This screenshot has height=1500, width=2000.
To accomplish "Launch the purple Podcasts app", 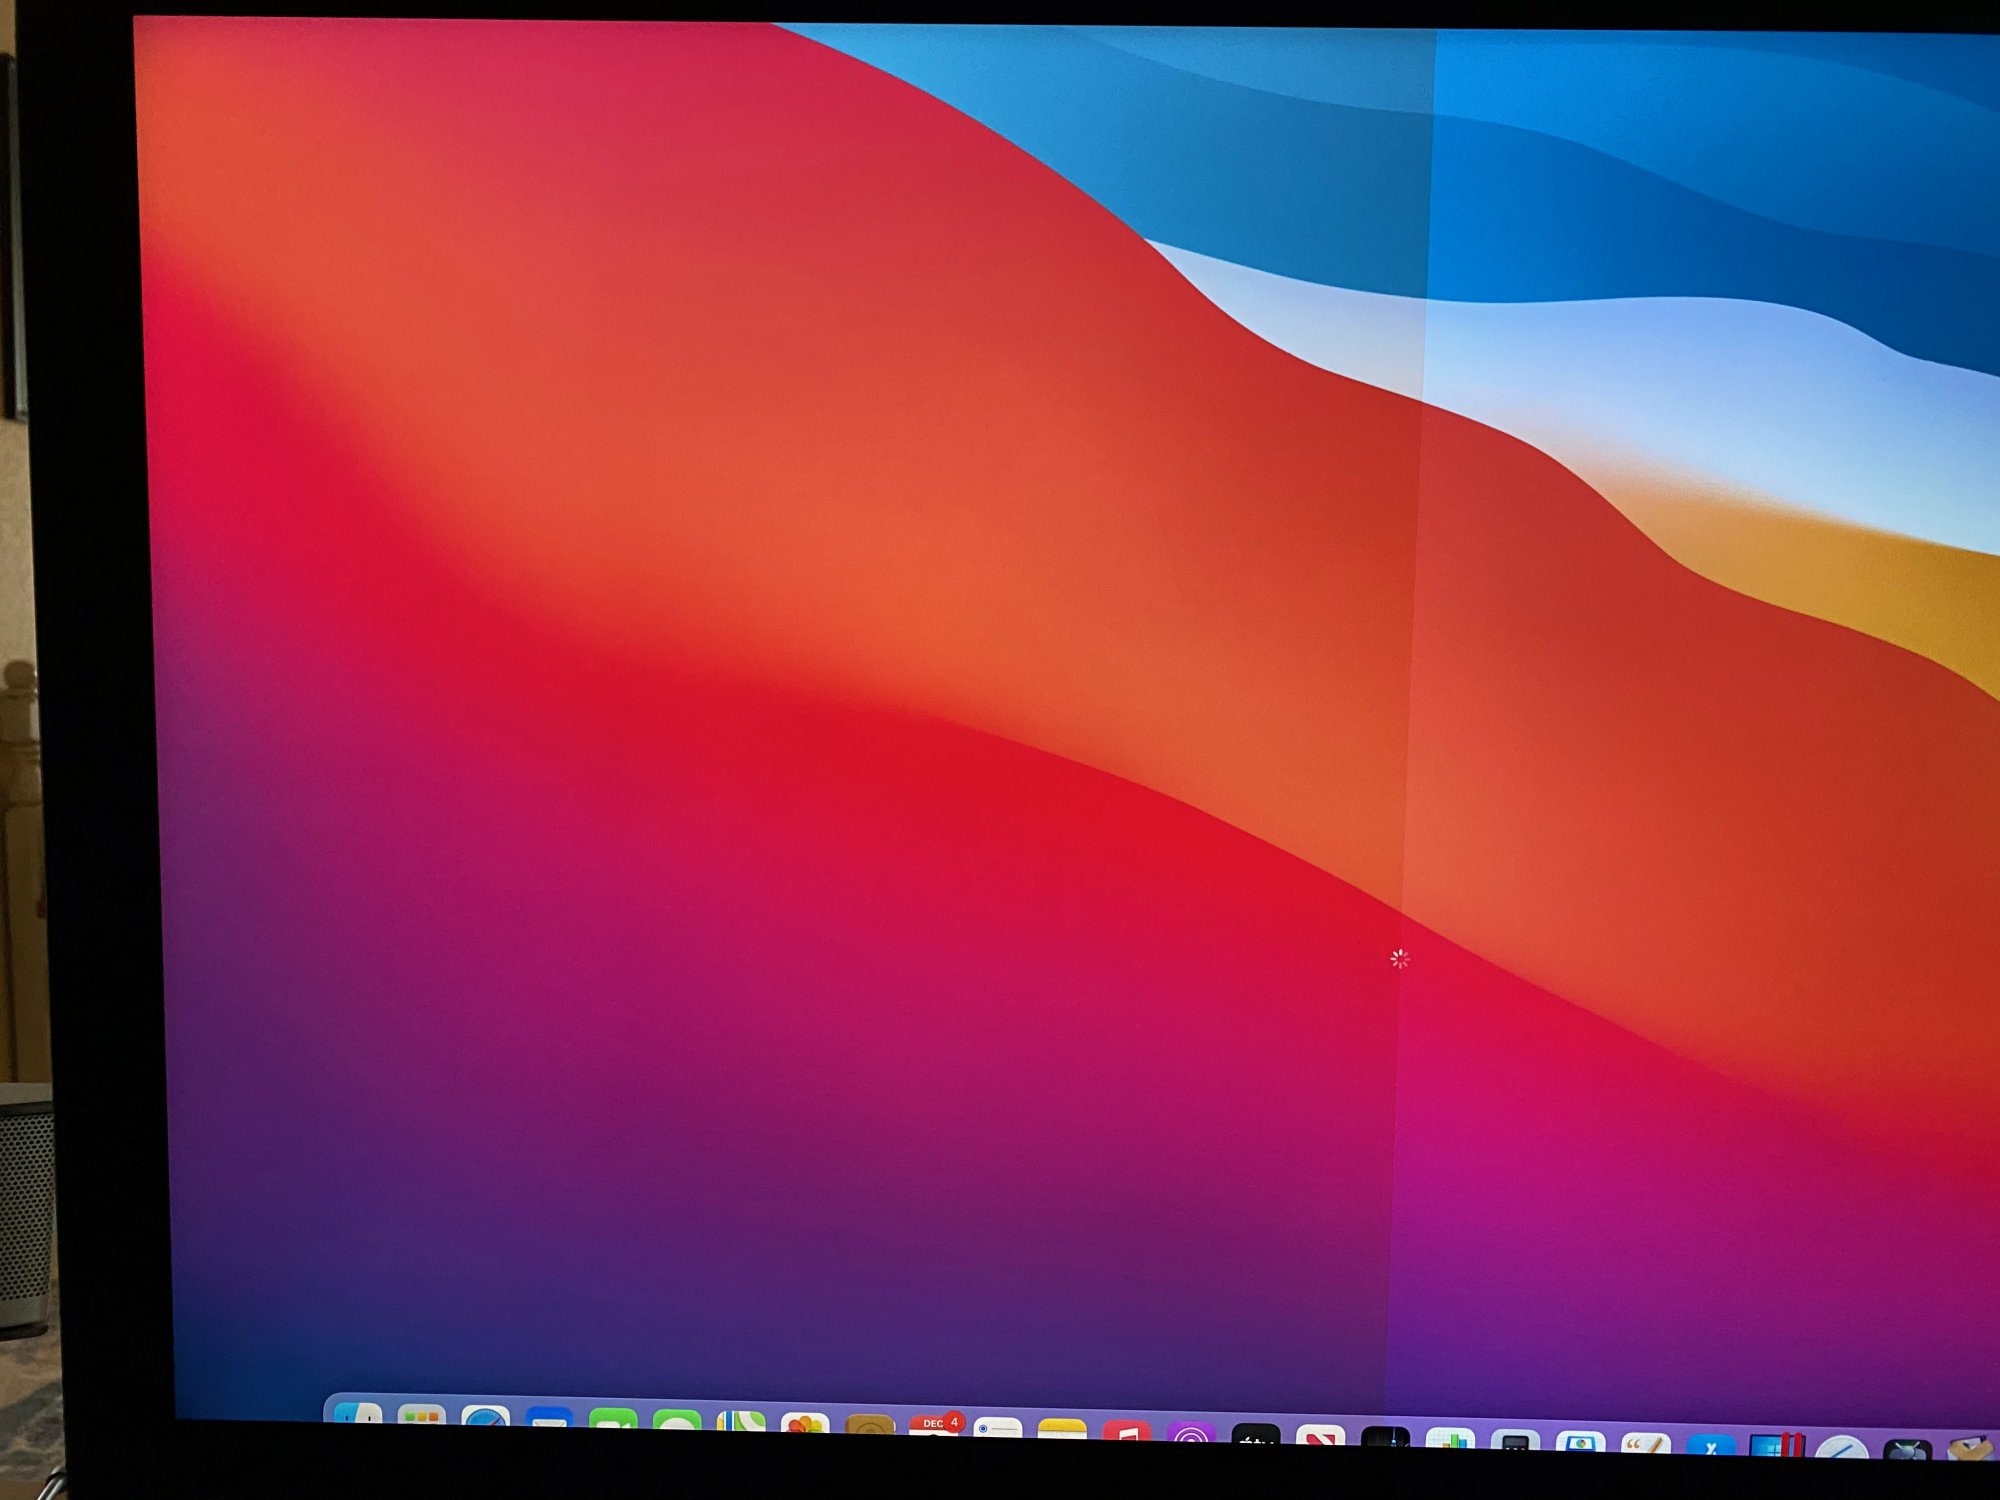I will [1190, 1433].
